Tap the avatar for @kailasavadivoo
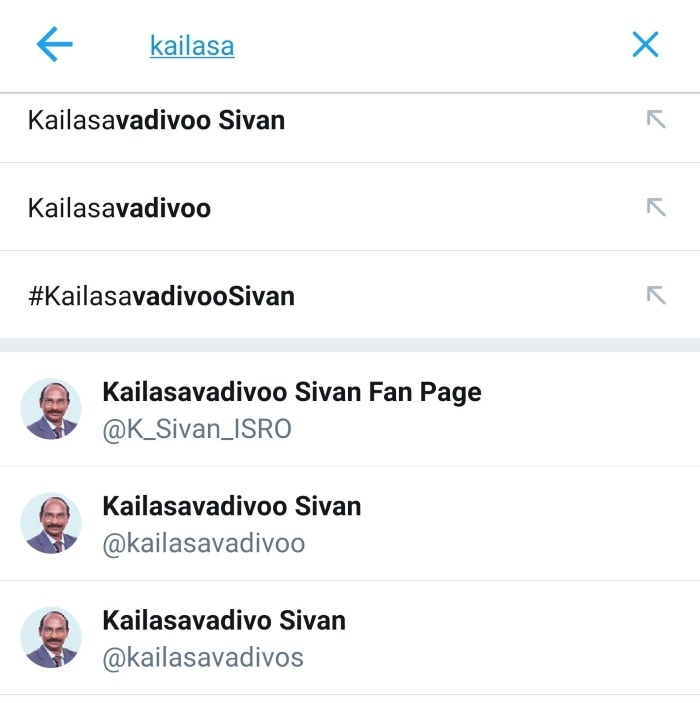Image resolution: width=700 pixels, height=703 pixels. tap(51, 523)
